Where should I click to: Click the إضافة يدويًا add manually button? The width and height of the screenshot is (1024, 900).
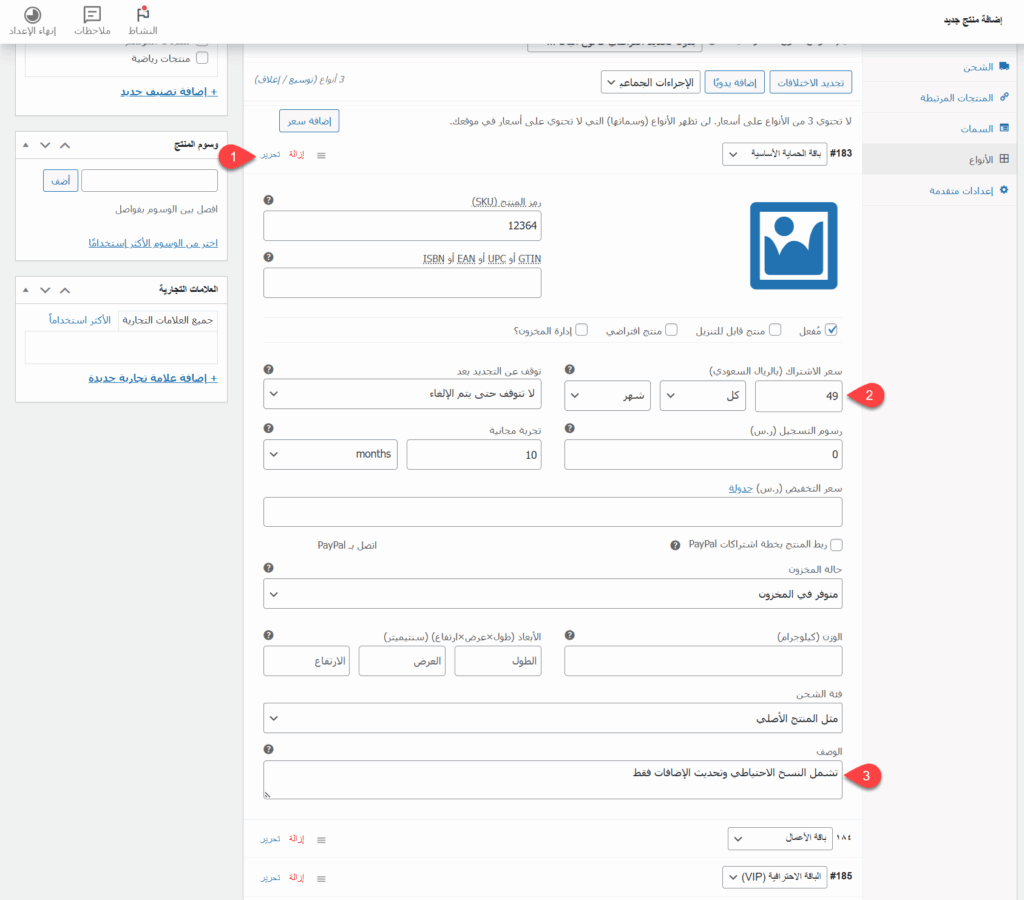[x=735, y=82]
